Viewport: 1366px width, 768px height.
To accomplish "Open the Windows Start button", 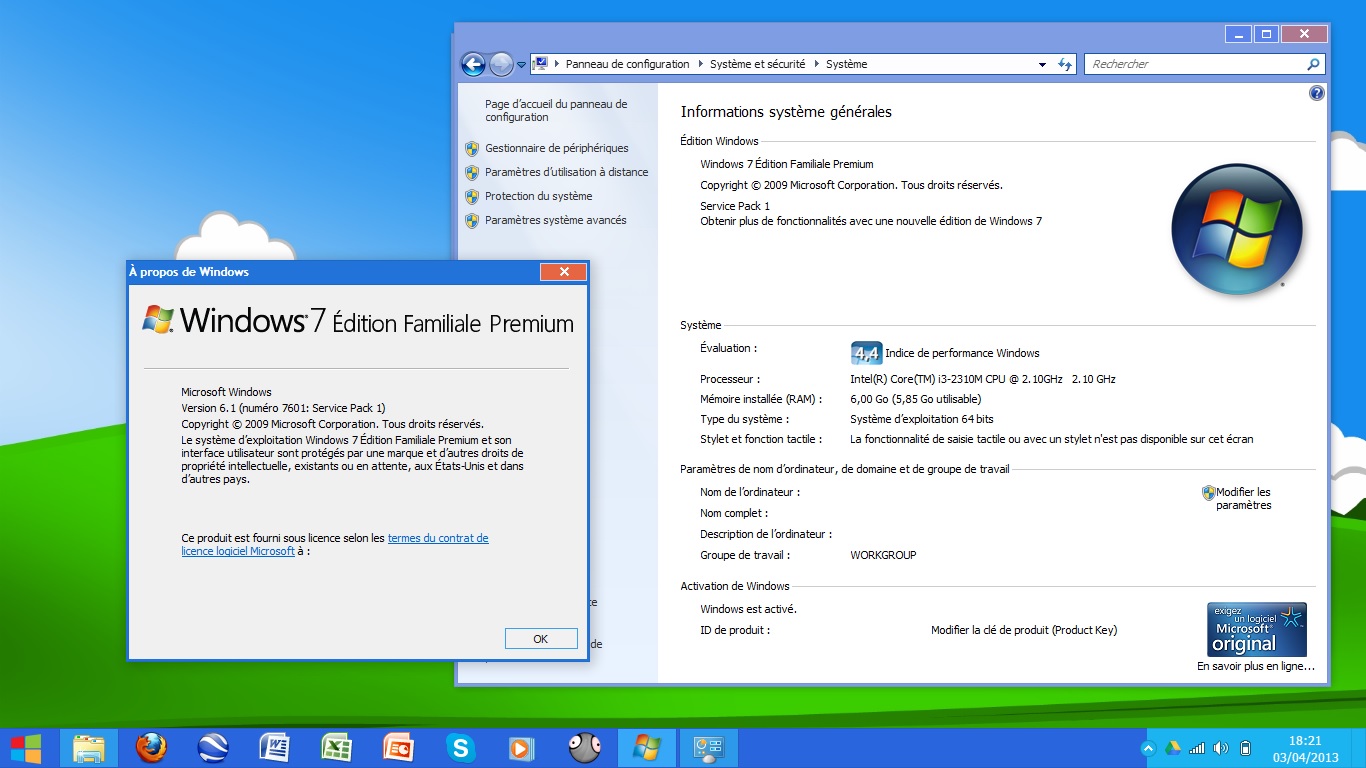I will point(26,747).
